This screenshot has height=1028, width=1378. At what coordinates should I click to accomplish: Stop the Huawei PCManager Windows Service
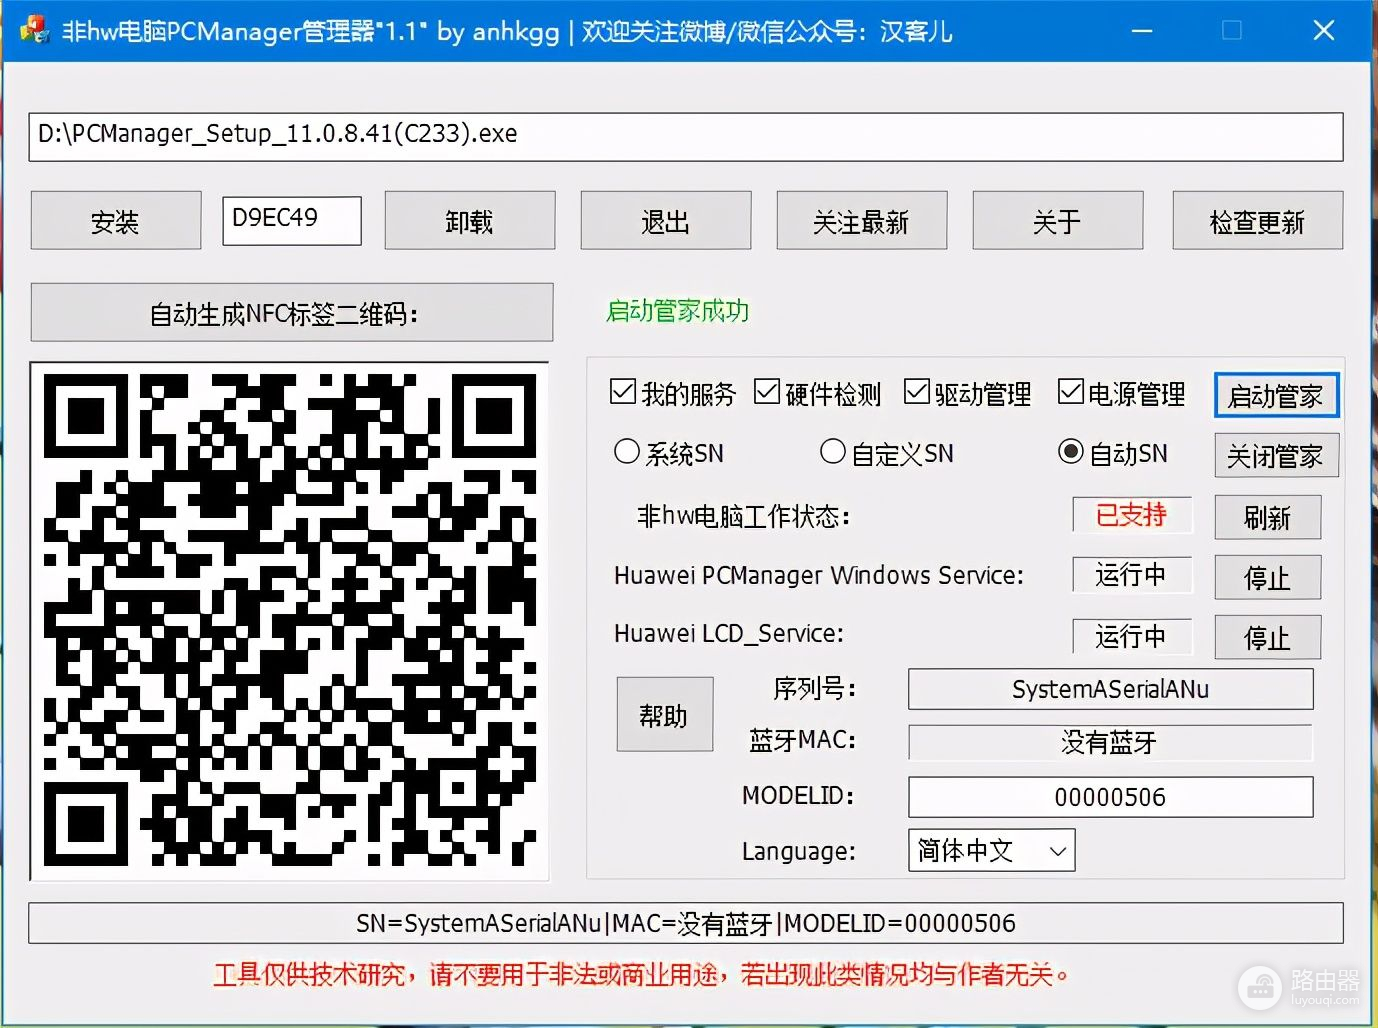click(x=1268, y=578)
